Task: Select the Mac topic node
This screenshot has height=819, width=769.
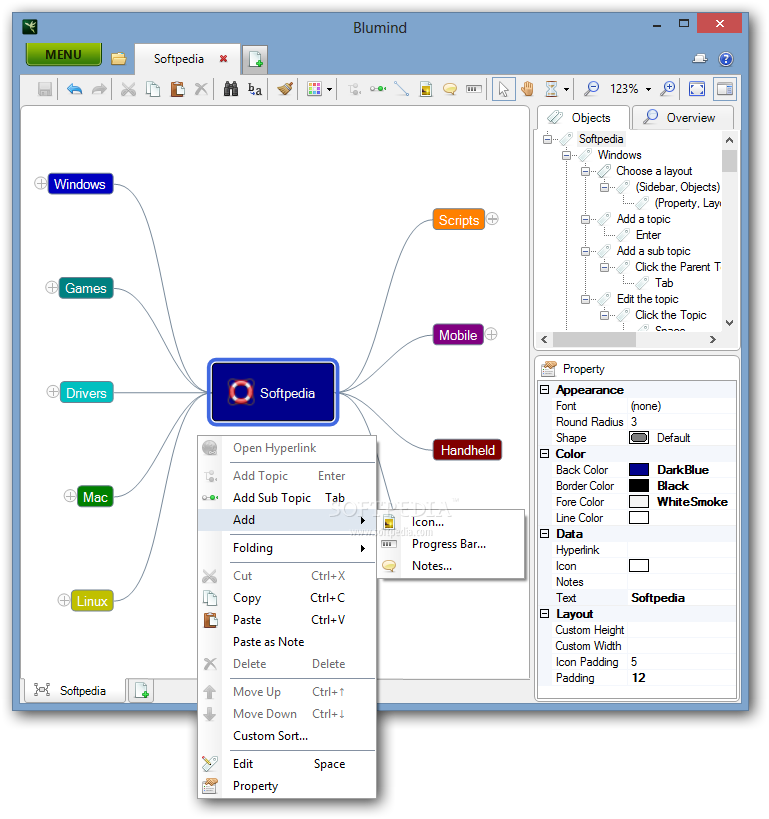Action: coord(95,497)
